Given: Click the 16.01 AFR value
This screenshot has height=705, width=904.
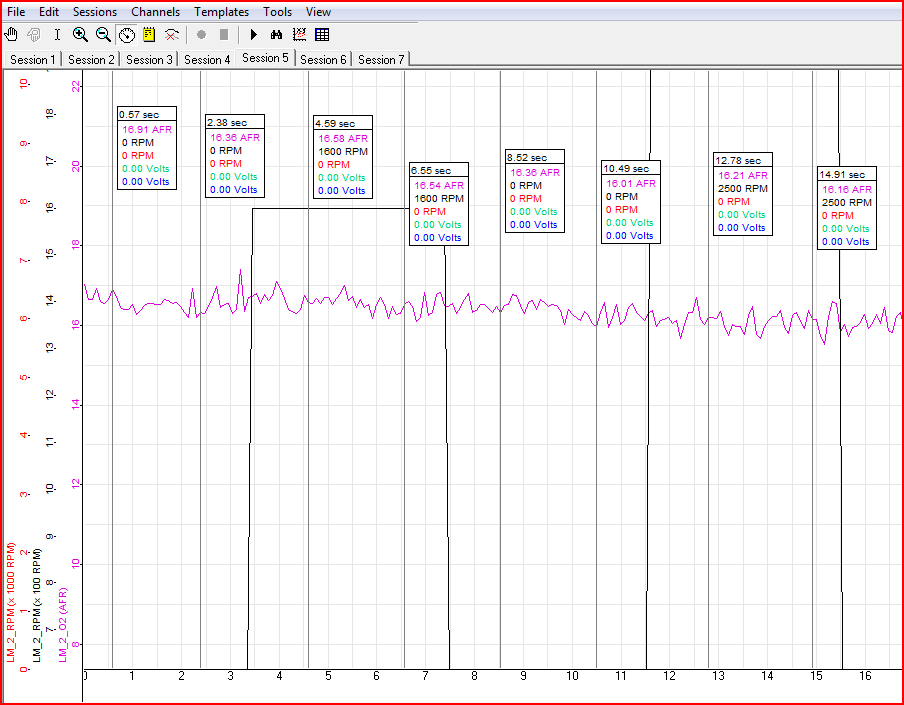Looking at the screenshot, I should (631, 183).
